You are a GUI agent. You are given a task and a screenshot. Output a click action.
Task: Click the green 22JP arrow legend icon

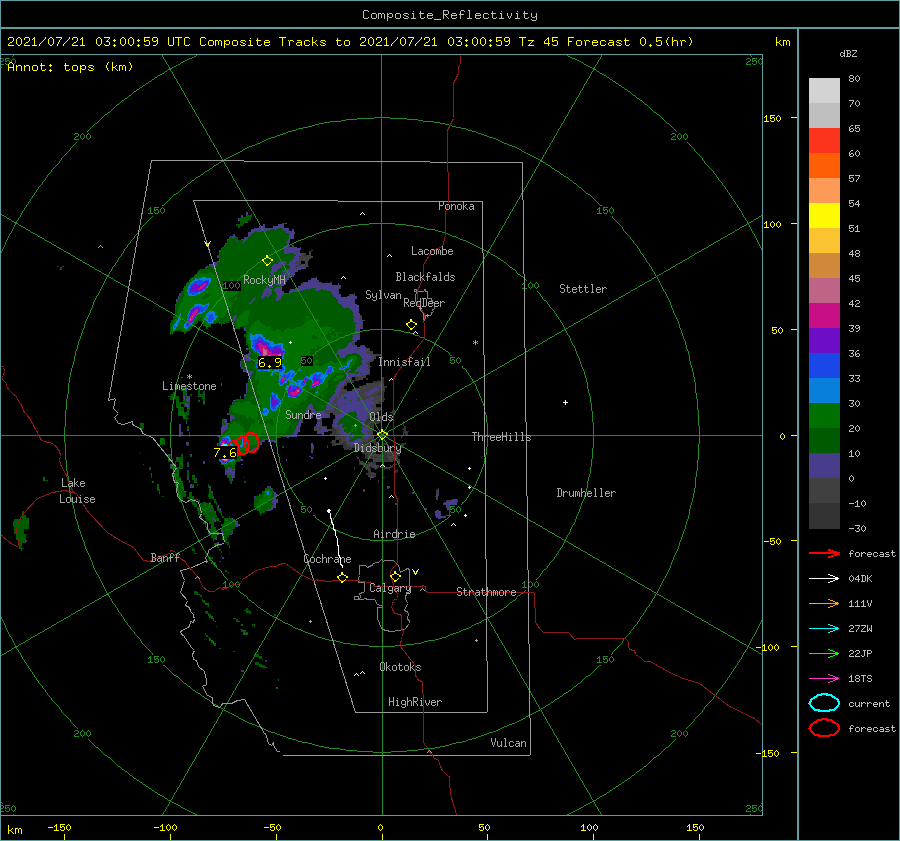coord(824,653)
